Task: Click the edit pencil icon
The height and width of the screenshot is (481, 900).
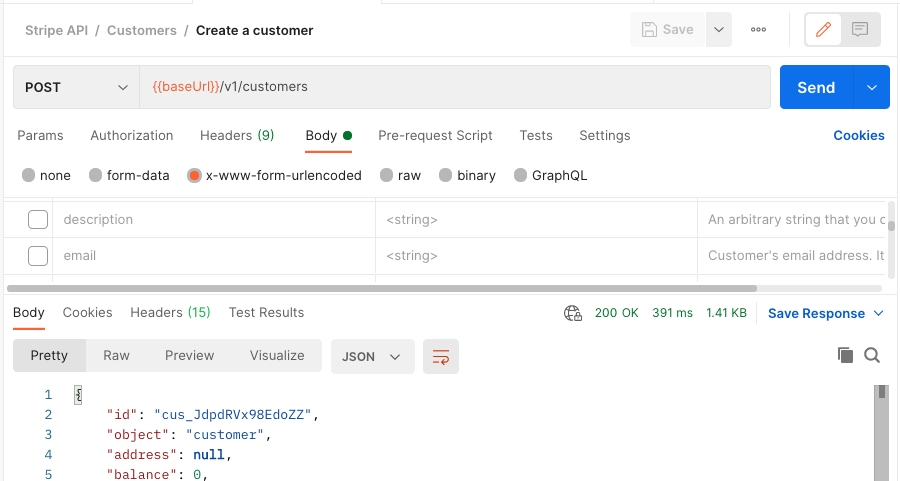Action: 824,30
